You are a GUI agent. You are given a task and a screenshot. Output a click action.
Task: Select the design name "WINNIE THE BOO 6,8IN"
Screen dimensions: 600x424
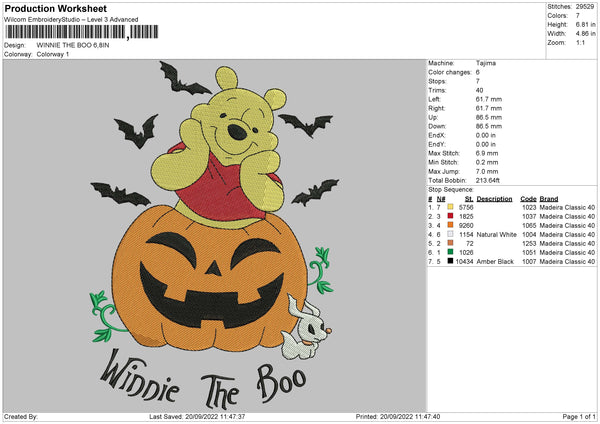(73, 45)
